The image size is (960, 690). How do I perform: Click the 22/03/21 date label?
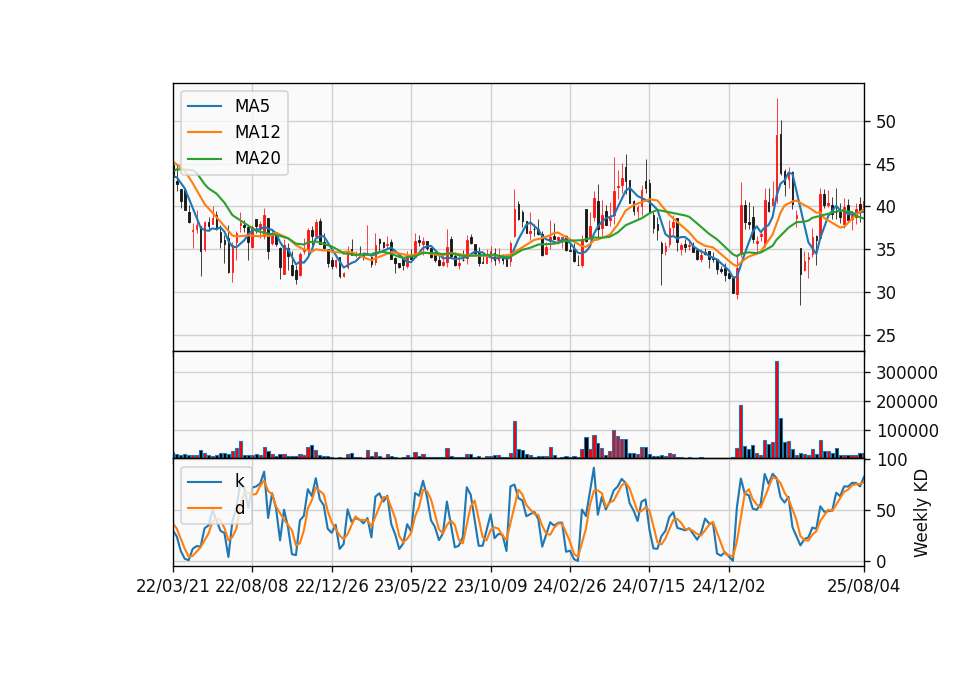point(173,586)
